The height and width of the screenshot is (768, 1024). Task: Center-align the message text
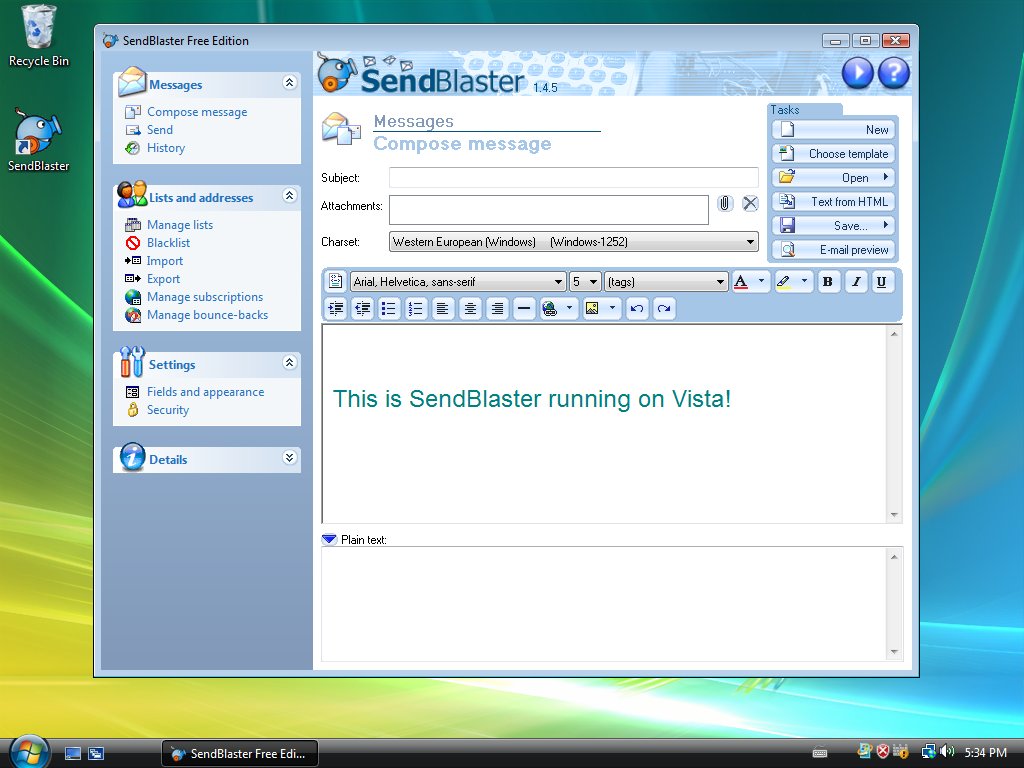(x=470, y=309)
